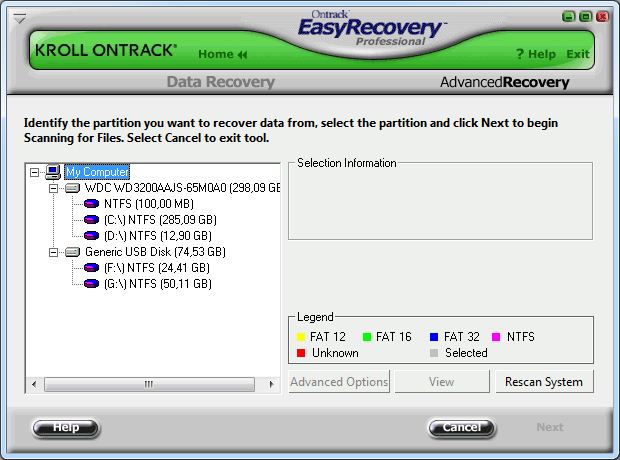Collapse the Generic USB Disk node
Image resolution: width=620 pixels, height=460 pixels.
53,252
